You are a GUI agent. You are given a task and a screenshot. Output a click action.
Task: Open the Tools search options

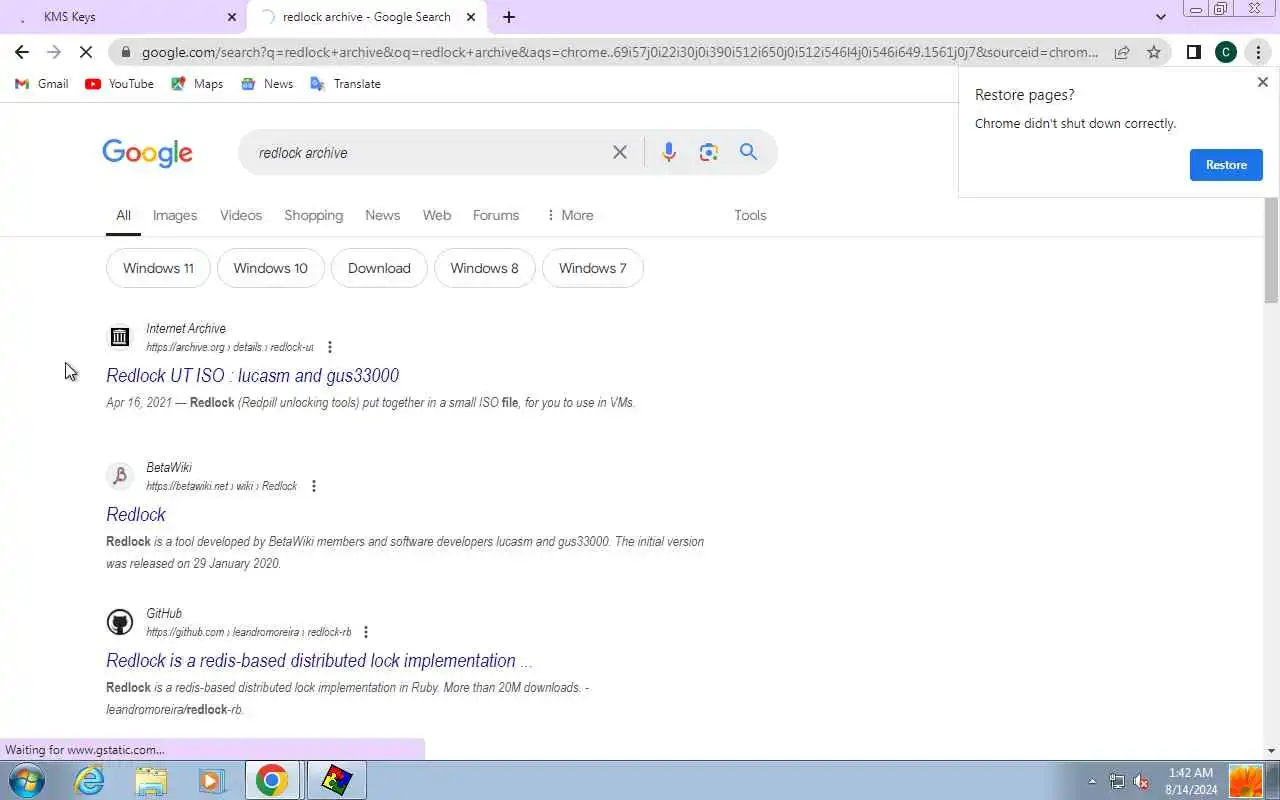pos(750,215)
